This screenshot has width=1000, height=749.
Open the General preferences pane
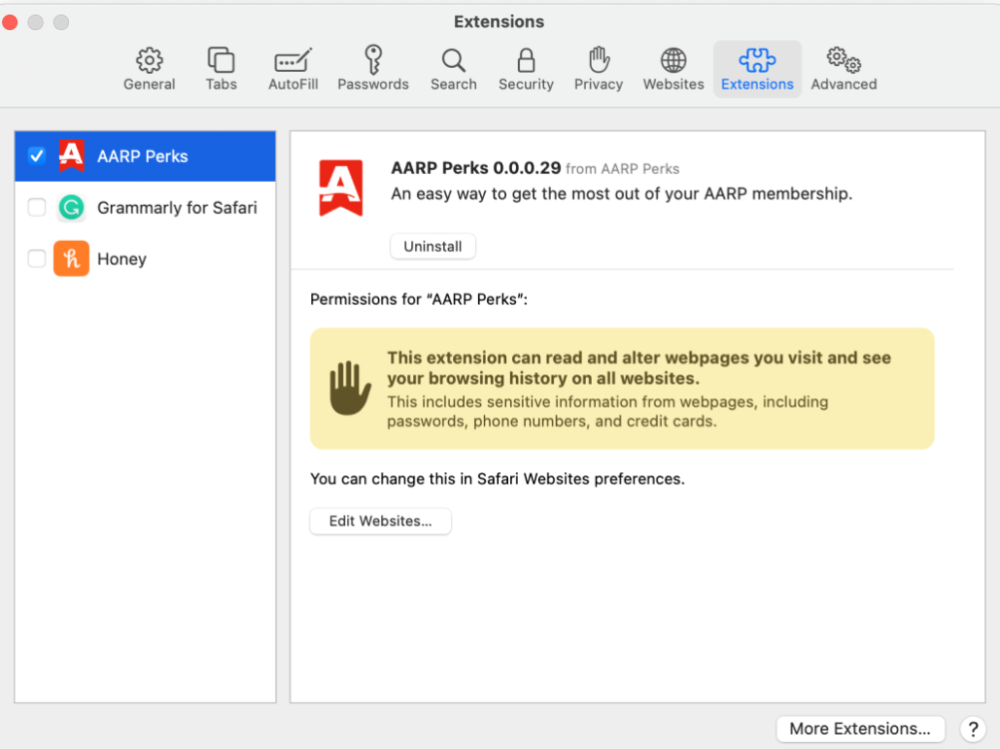[x=148, y=67]
